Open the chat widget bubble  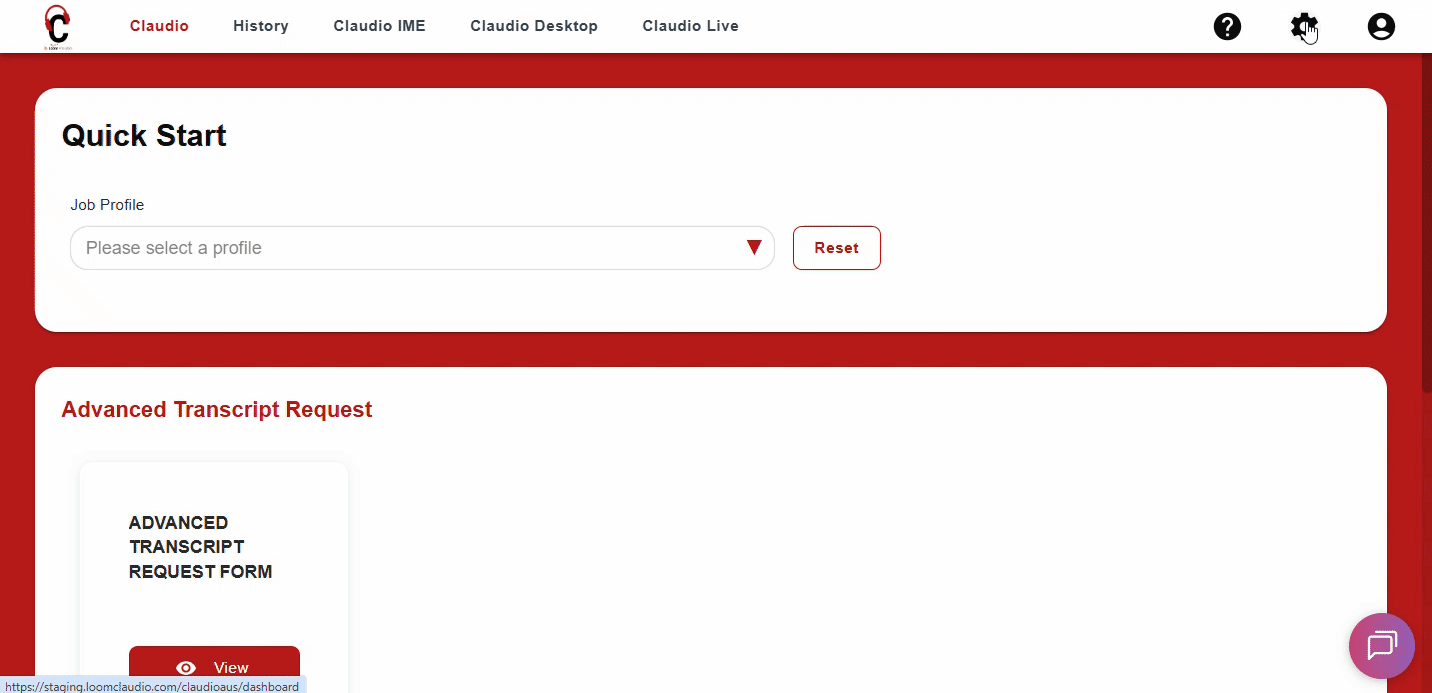coord(1381,646)
